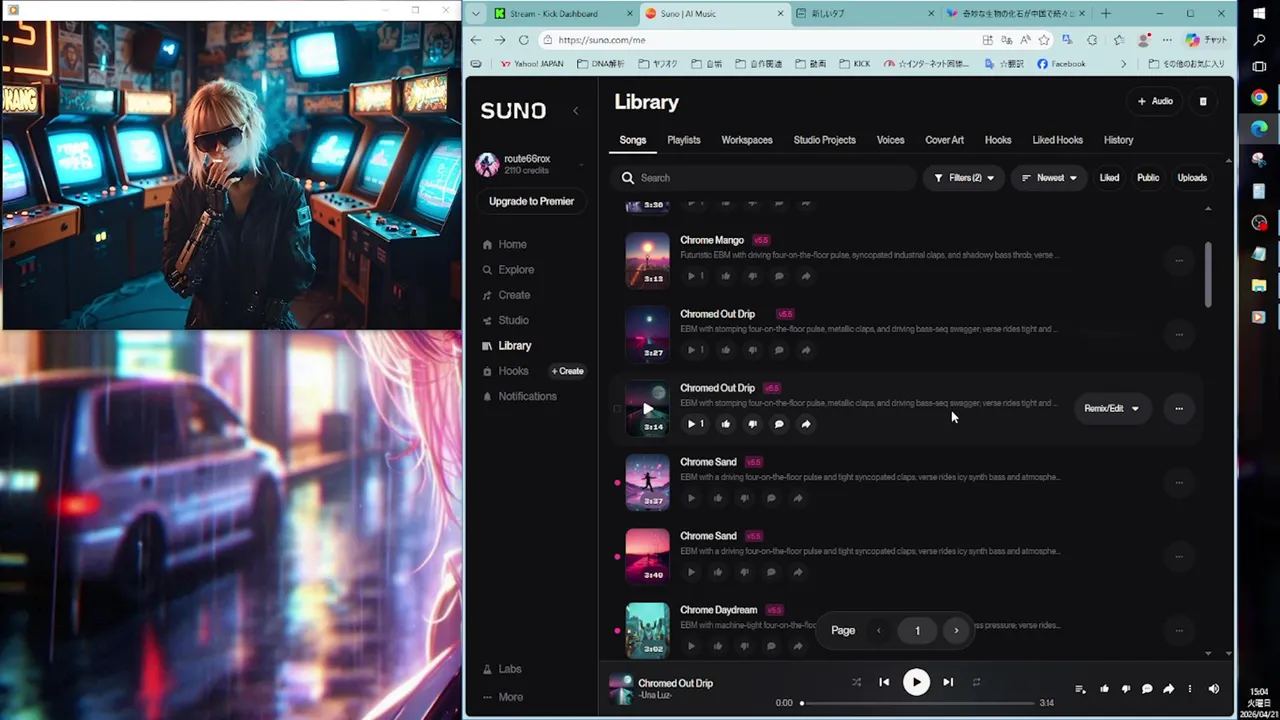Open the Newest sort dropdown
Screen dimensions: 1280x720
coord(1049,178)
